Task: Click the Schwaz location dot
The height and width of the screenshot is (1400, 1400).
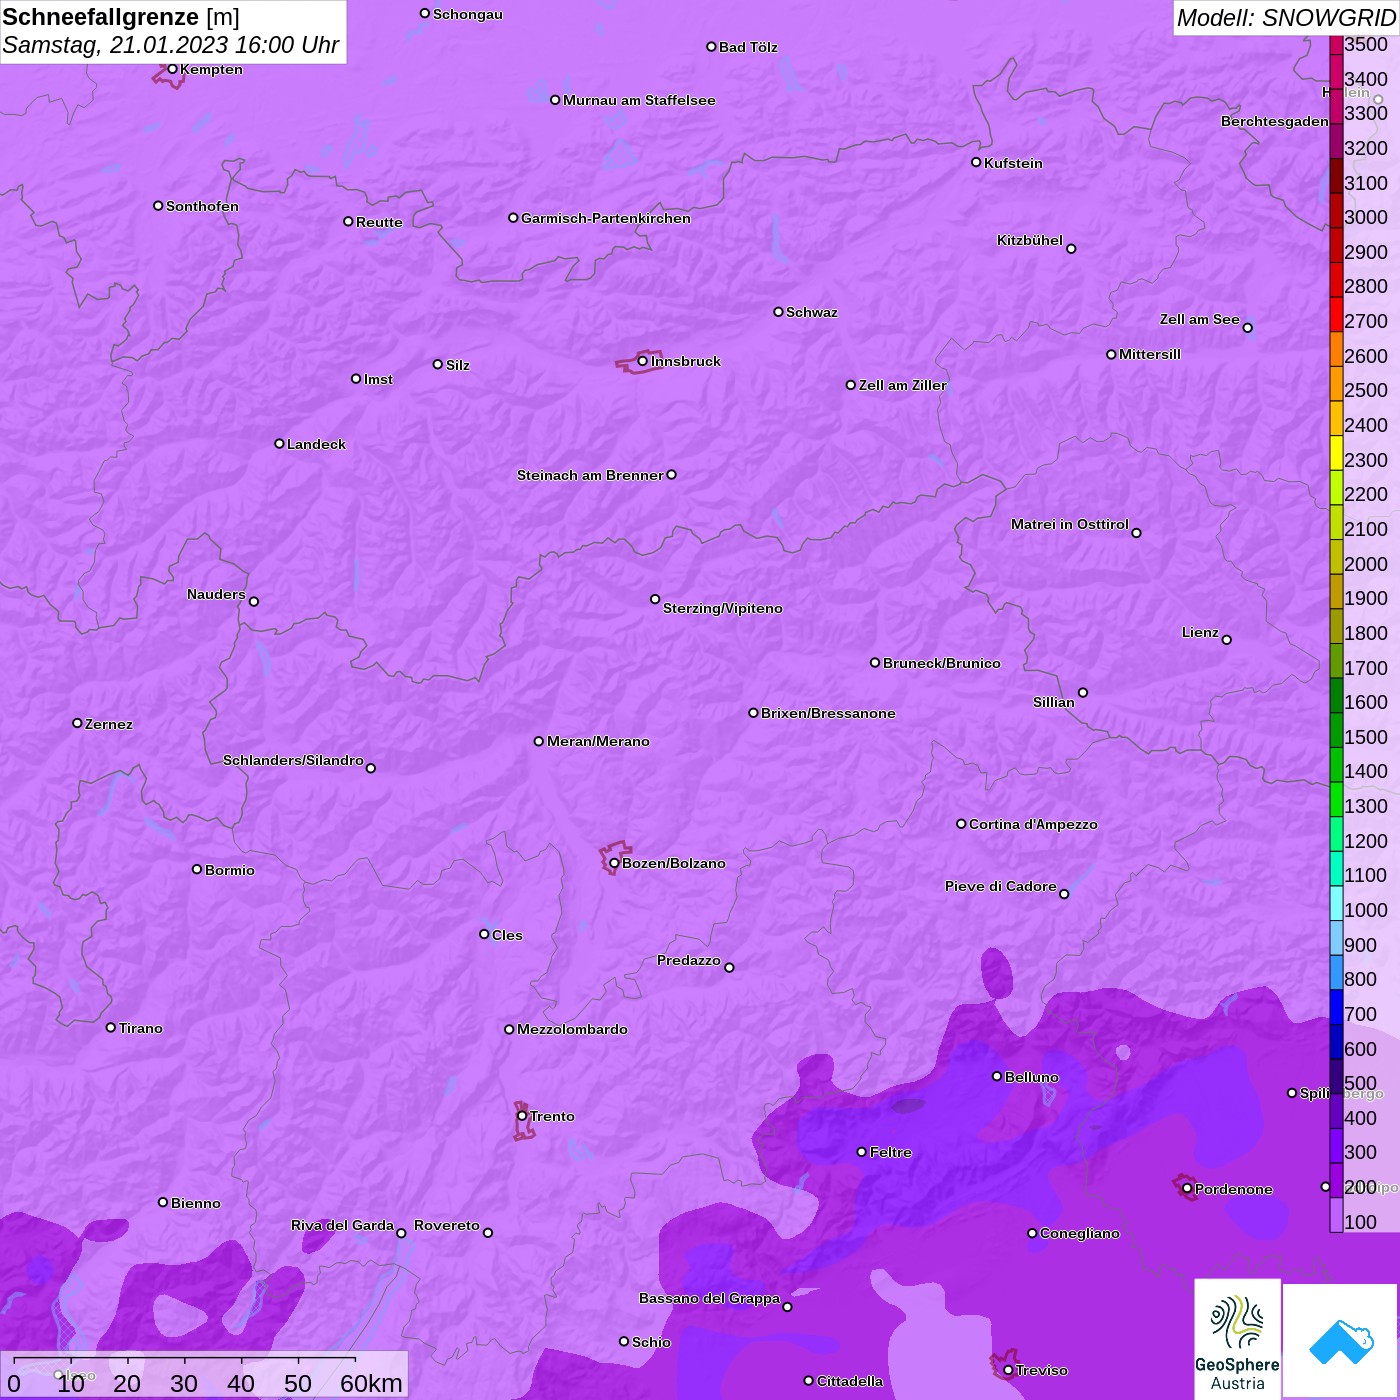Action: click(778, 312)
